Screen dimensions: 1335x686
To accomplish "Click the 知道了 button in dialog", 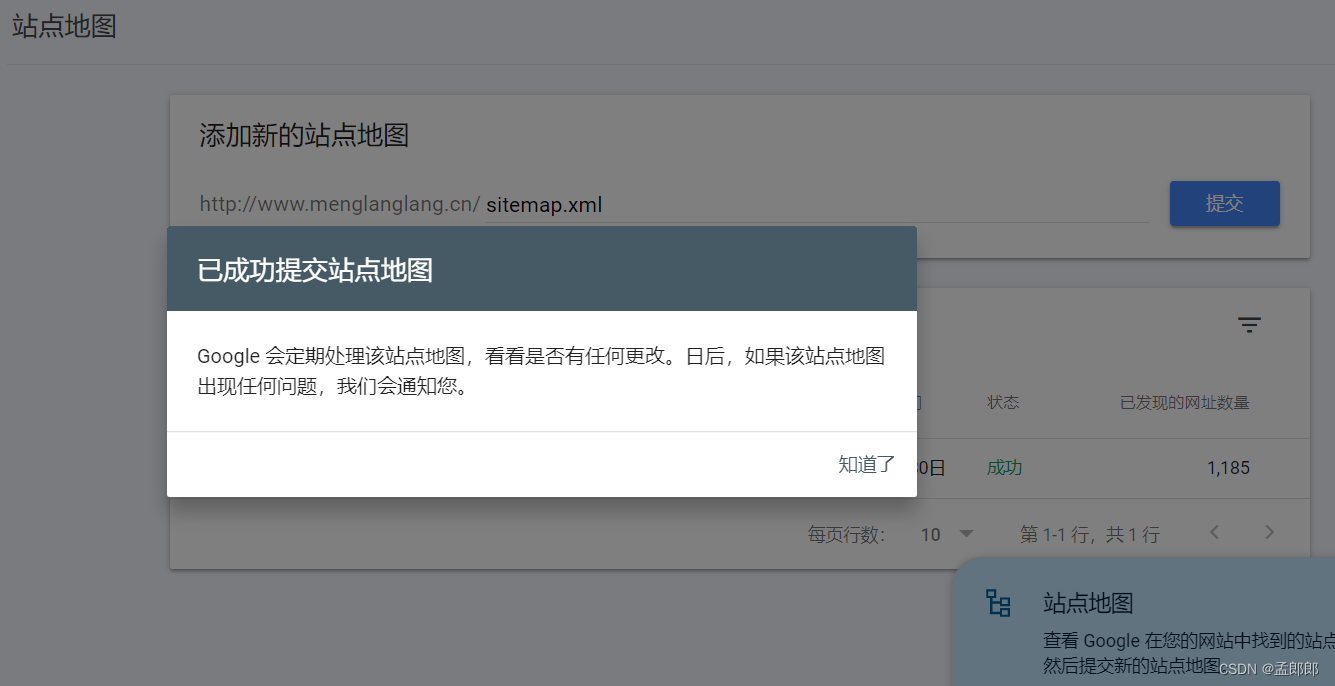I will pyautogui.click(x=866, y=464).
